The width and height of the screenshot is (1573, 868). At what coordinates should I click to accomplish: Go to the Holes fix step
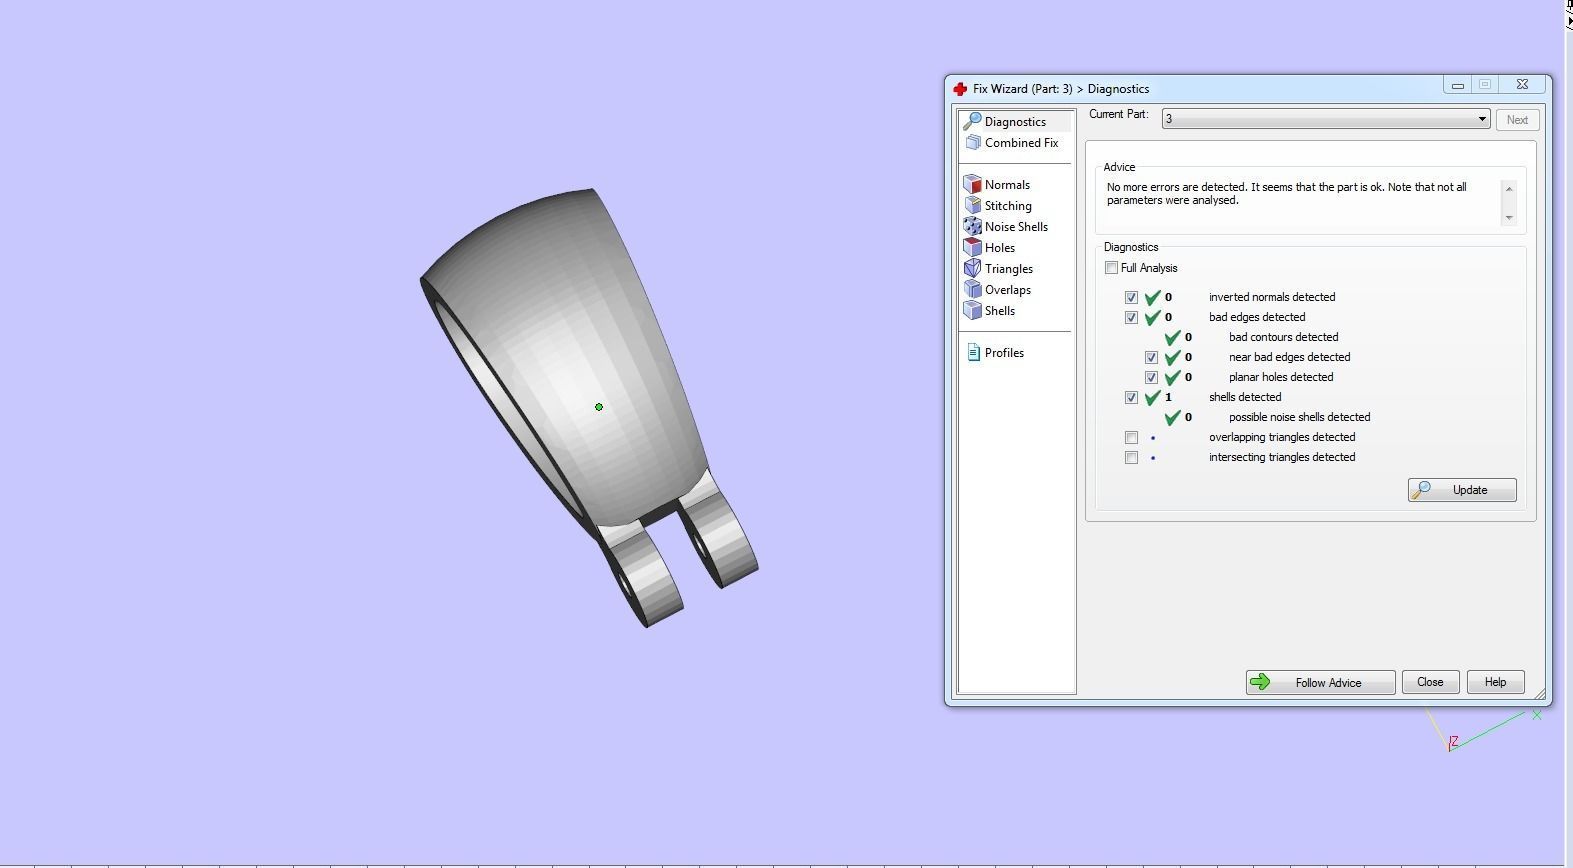click(x=1000, y=248)
